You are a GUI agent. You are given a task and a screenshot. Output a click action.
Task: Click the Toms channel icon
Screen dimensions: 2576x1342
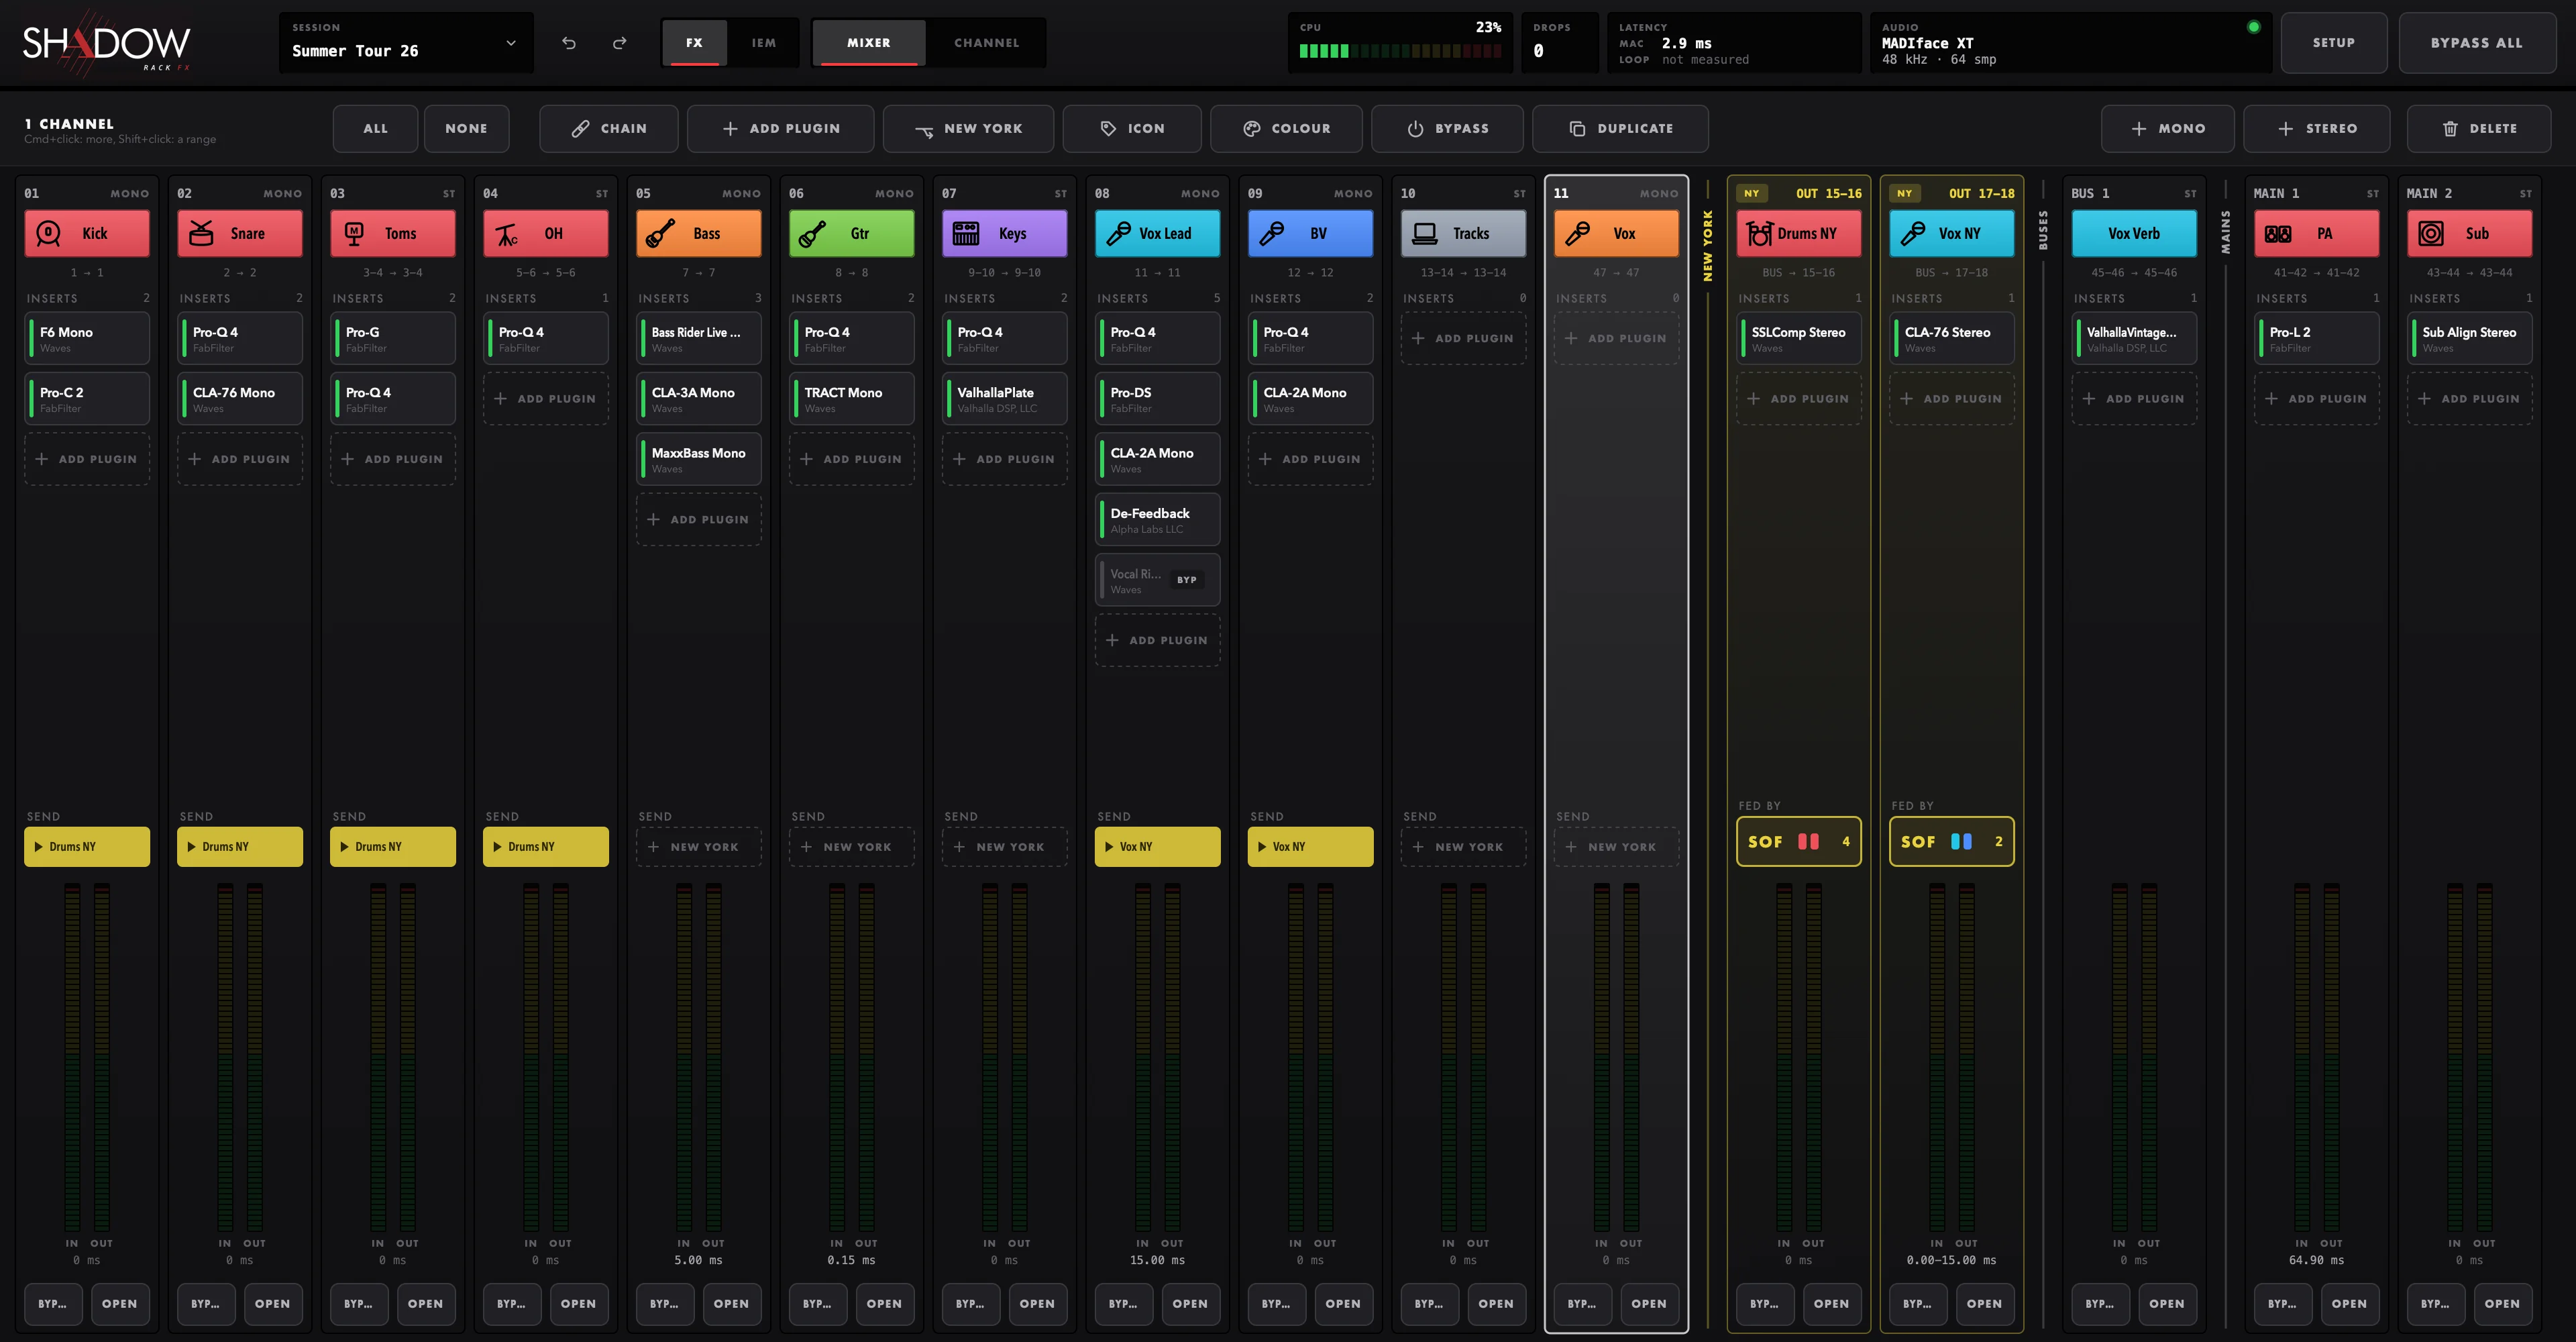coord(354,233)
